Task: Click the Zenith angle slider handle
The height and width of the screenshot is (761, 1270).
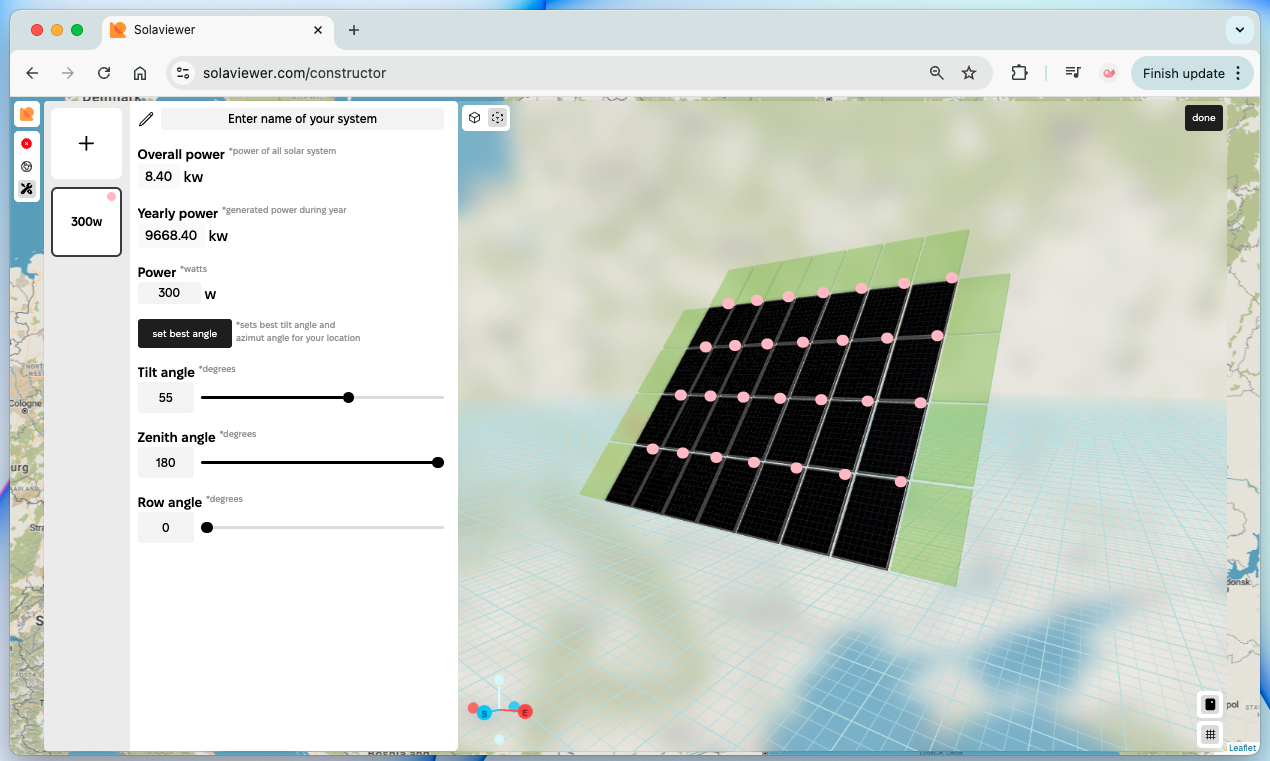Action: coord(438,463)
